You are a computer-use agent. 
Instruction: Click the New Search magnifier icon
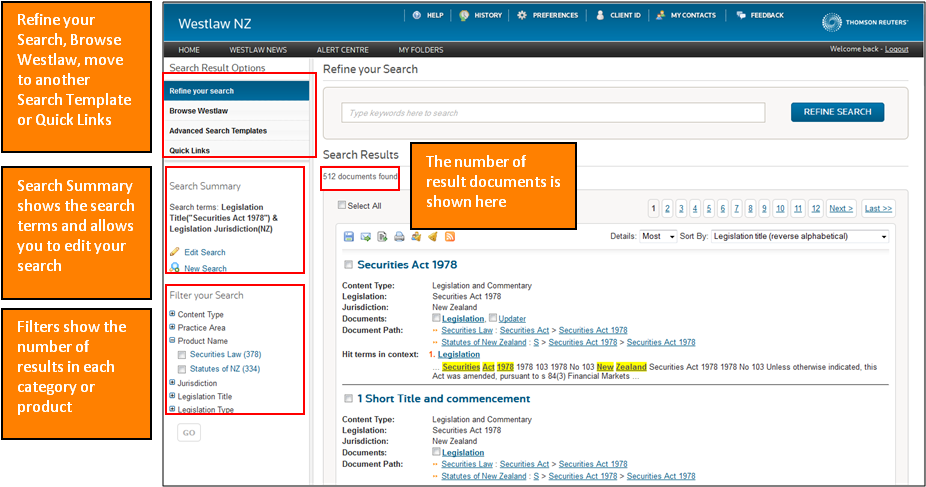click(x=175, y=268)
